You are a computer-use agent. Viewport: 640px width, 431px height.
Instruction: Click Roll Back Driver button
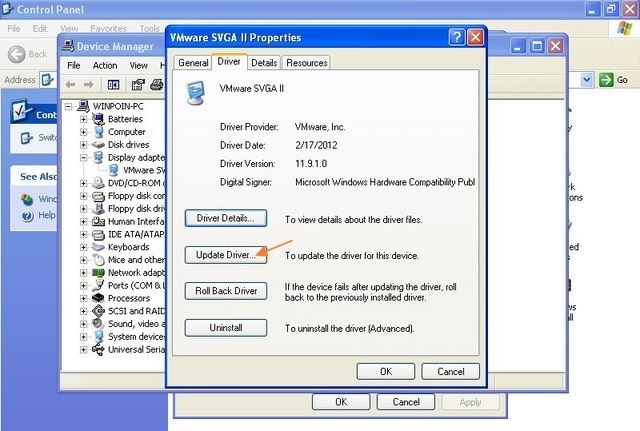226,291
